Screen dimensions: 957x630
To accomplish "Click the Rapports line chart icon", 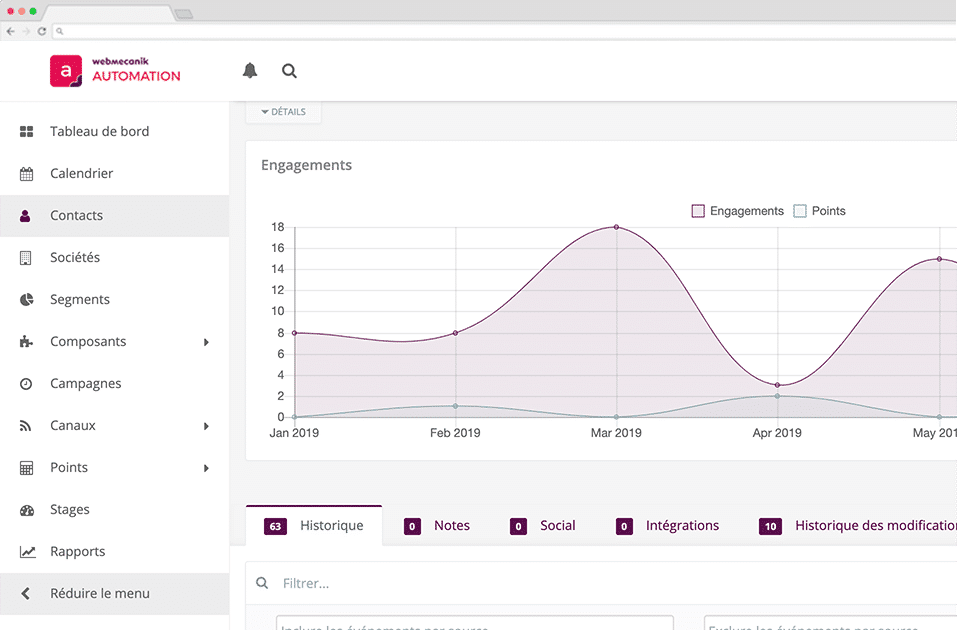I will [27, 552].
